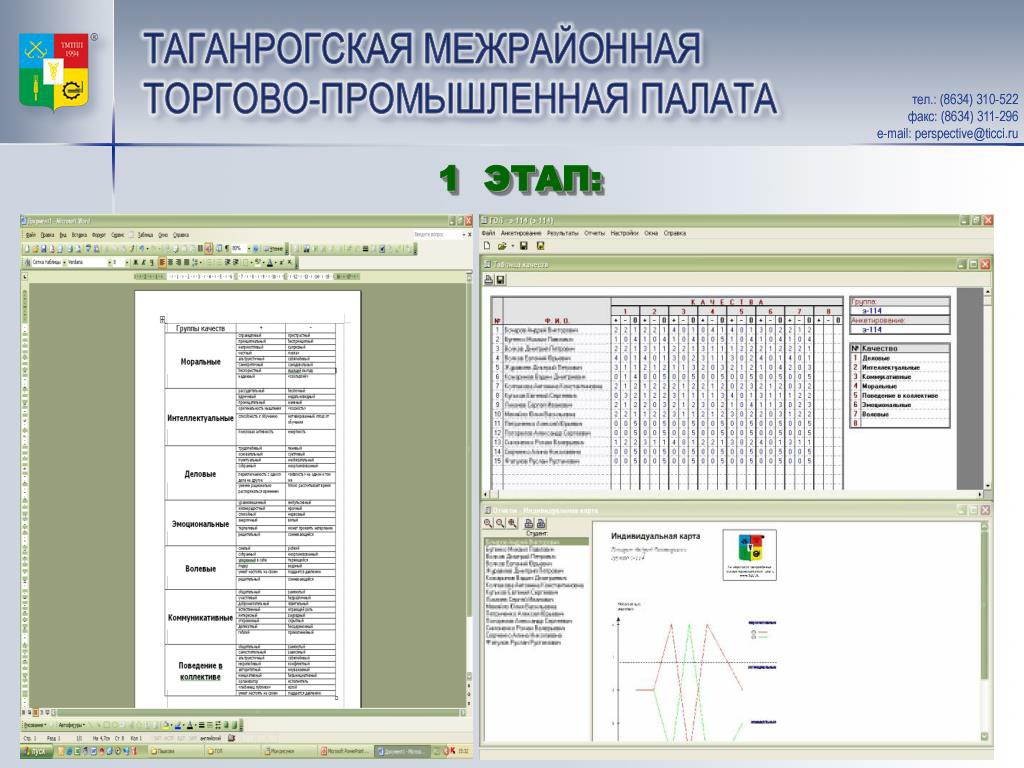Click the second magnifier icon in report window

500,523
